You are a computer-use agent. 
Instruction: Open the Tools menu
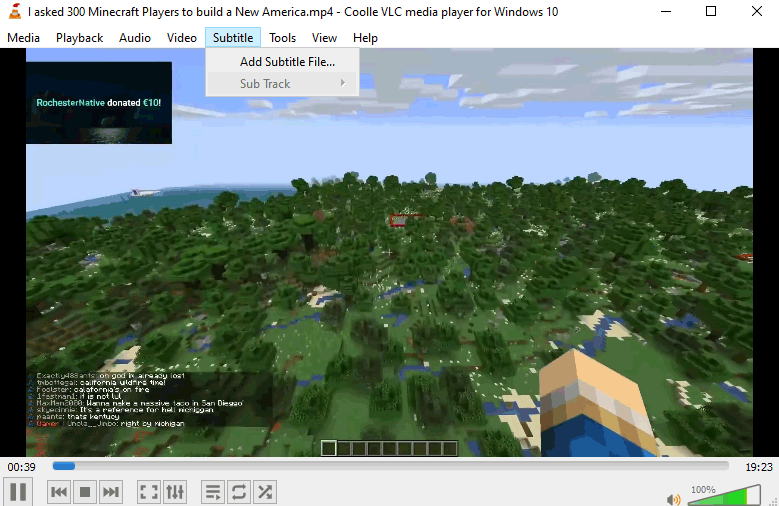pyautogui.click(x=282, y=38)
